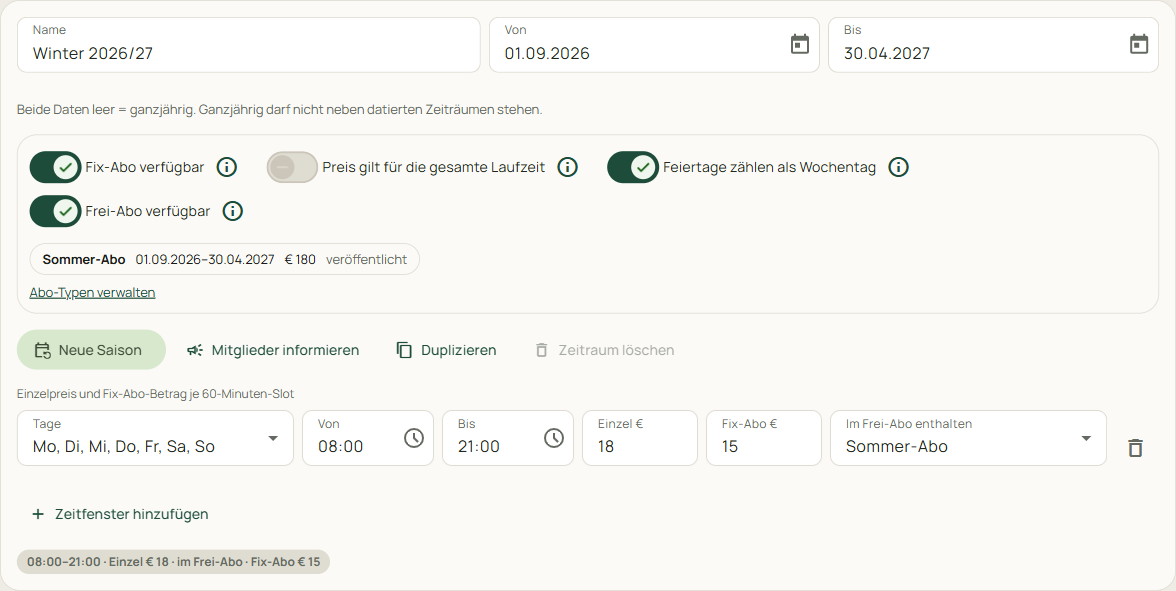
Task: Show info about Preis gilt für gesamte Laufzeit
Action: (568, 167)
